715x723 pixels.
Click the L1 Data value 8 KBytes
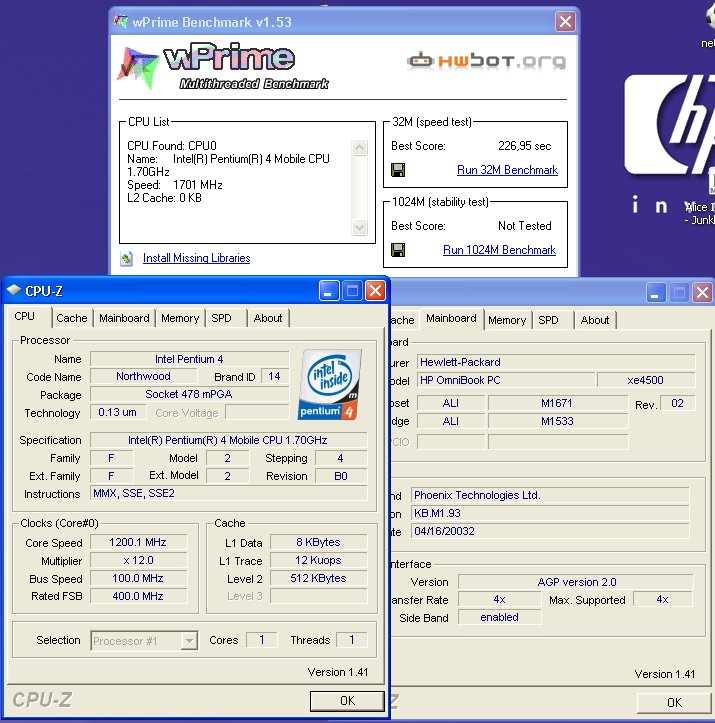tap(318, 542)
